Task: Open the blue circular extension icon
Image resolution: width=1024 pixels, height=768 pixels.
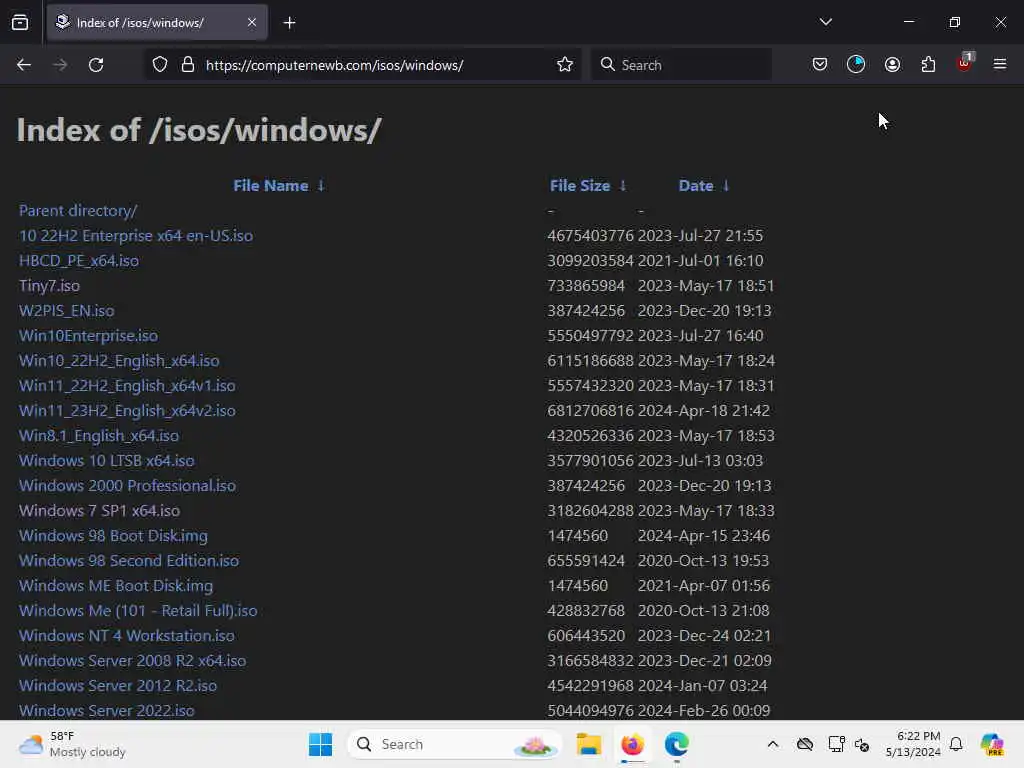Action: (856, 64)
